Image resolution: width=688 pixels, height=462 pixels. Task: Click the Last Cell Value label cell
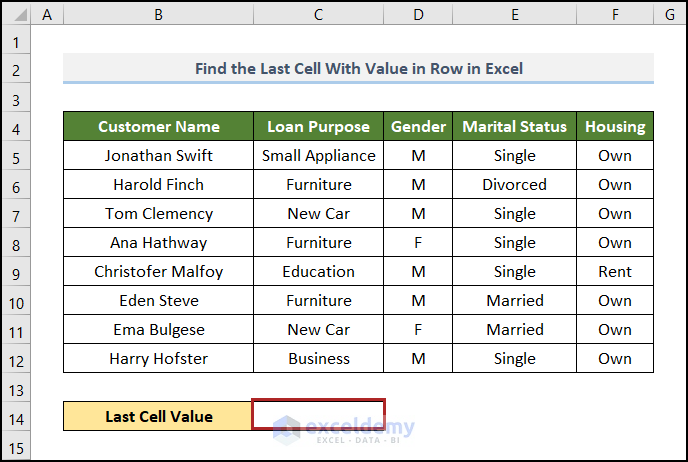[x=158, y=416]
